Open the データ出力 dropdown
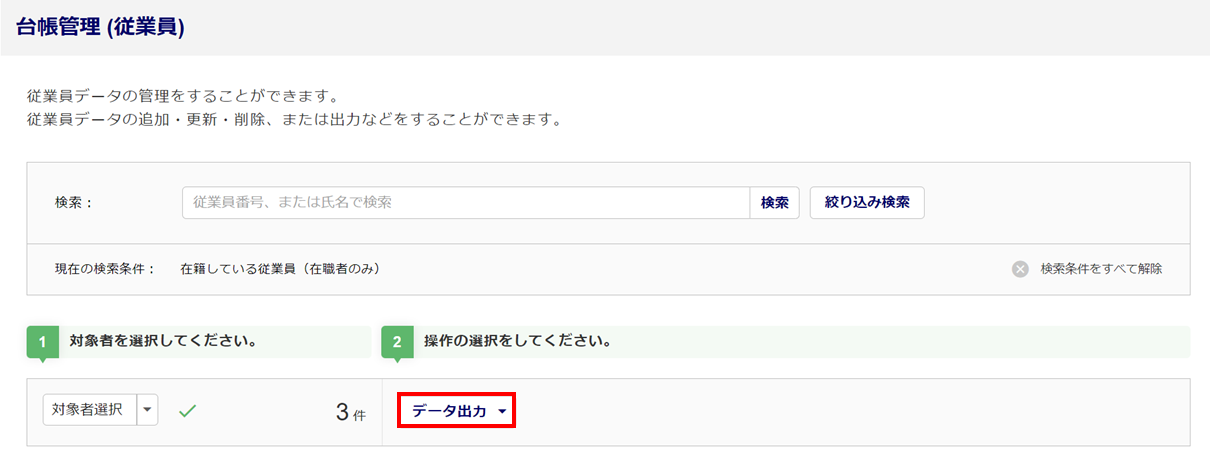This screenshot has height=456, width=1210. point(457,411)
